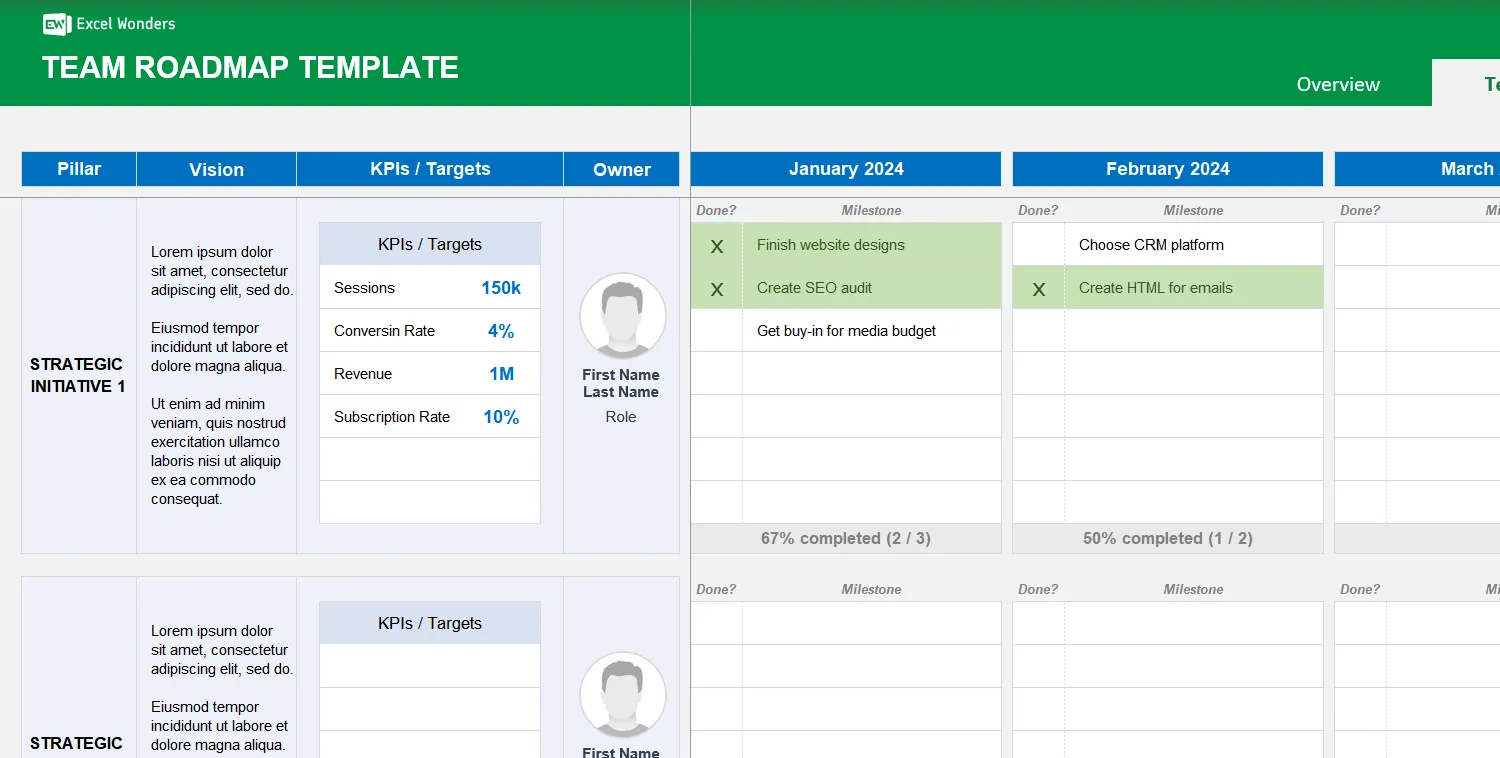1500x758 pixels.
Task: Select the 50% completed summary cell
Action: [1167, 538]
